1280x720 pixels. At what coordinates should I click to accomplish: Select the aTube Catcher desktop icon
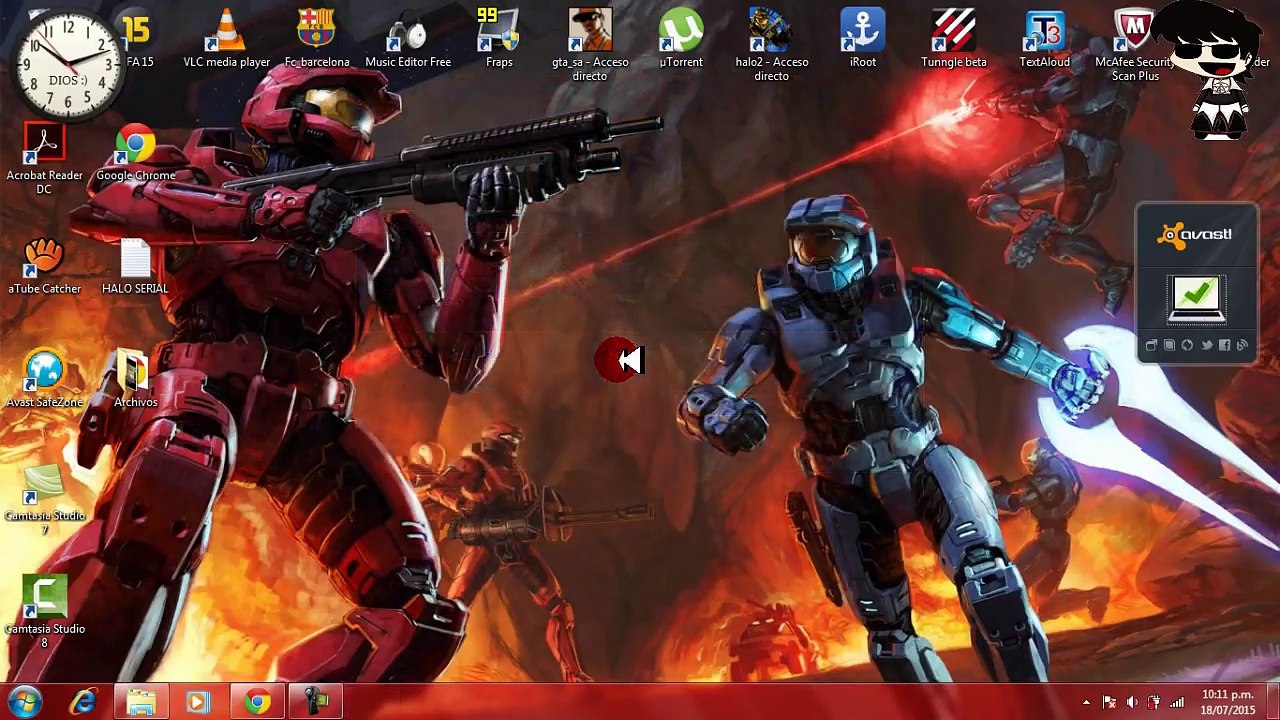tap(44, 266)
